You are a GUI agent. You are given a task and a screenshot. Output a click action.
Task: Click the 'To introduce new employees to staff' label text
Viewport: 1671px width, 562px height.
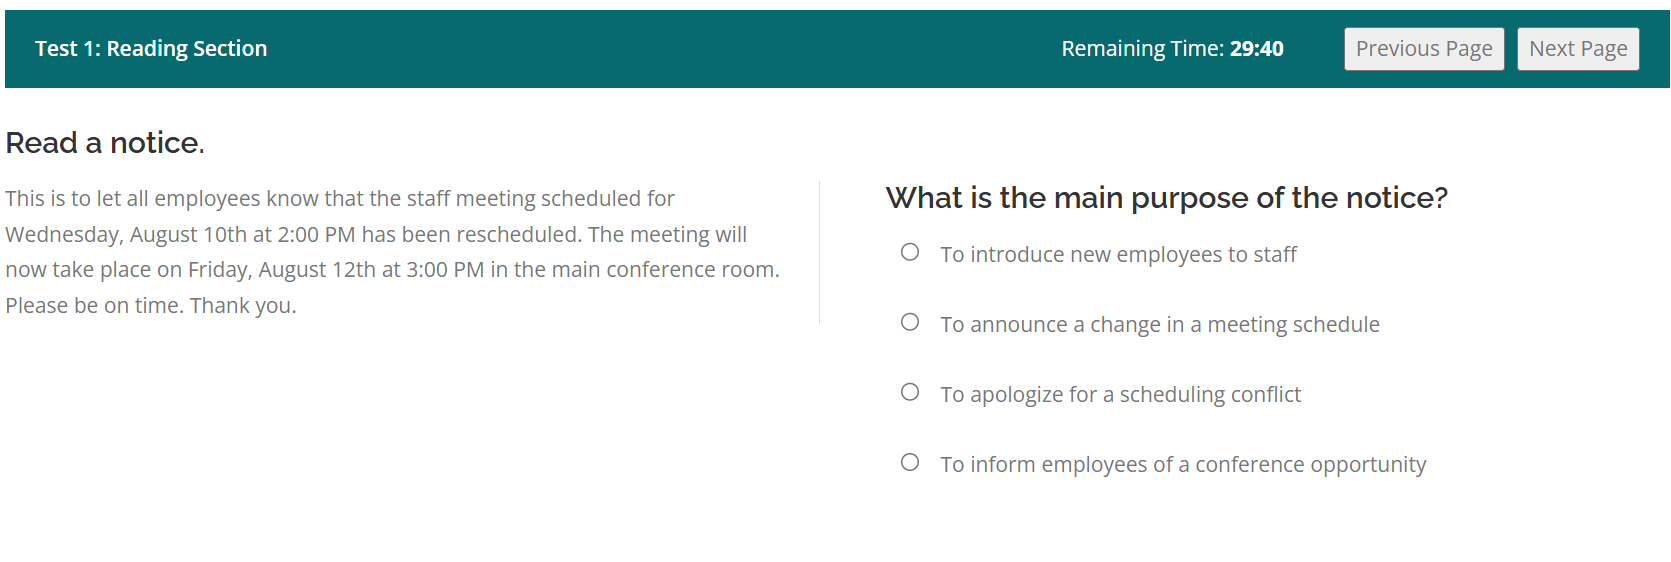point(1118,255)
